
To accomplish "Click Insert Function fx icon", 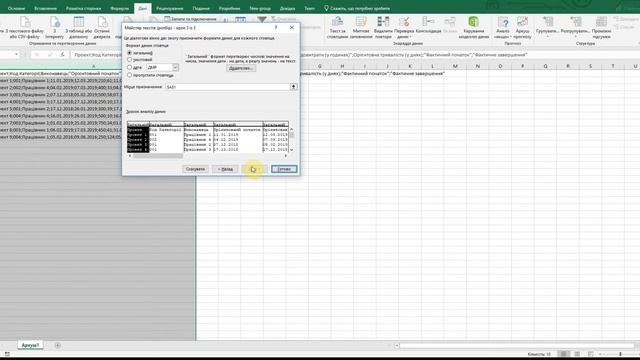I will [62, 55].
